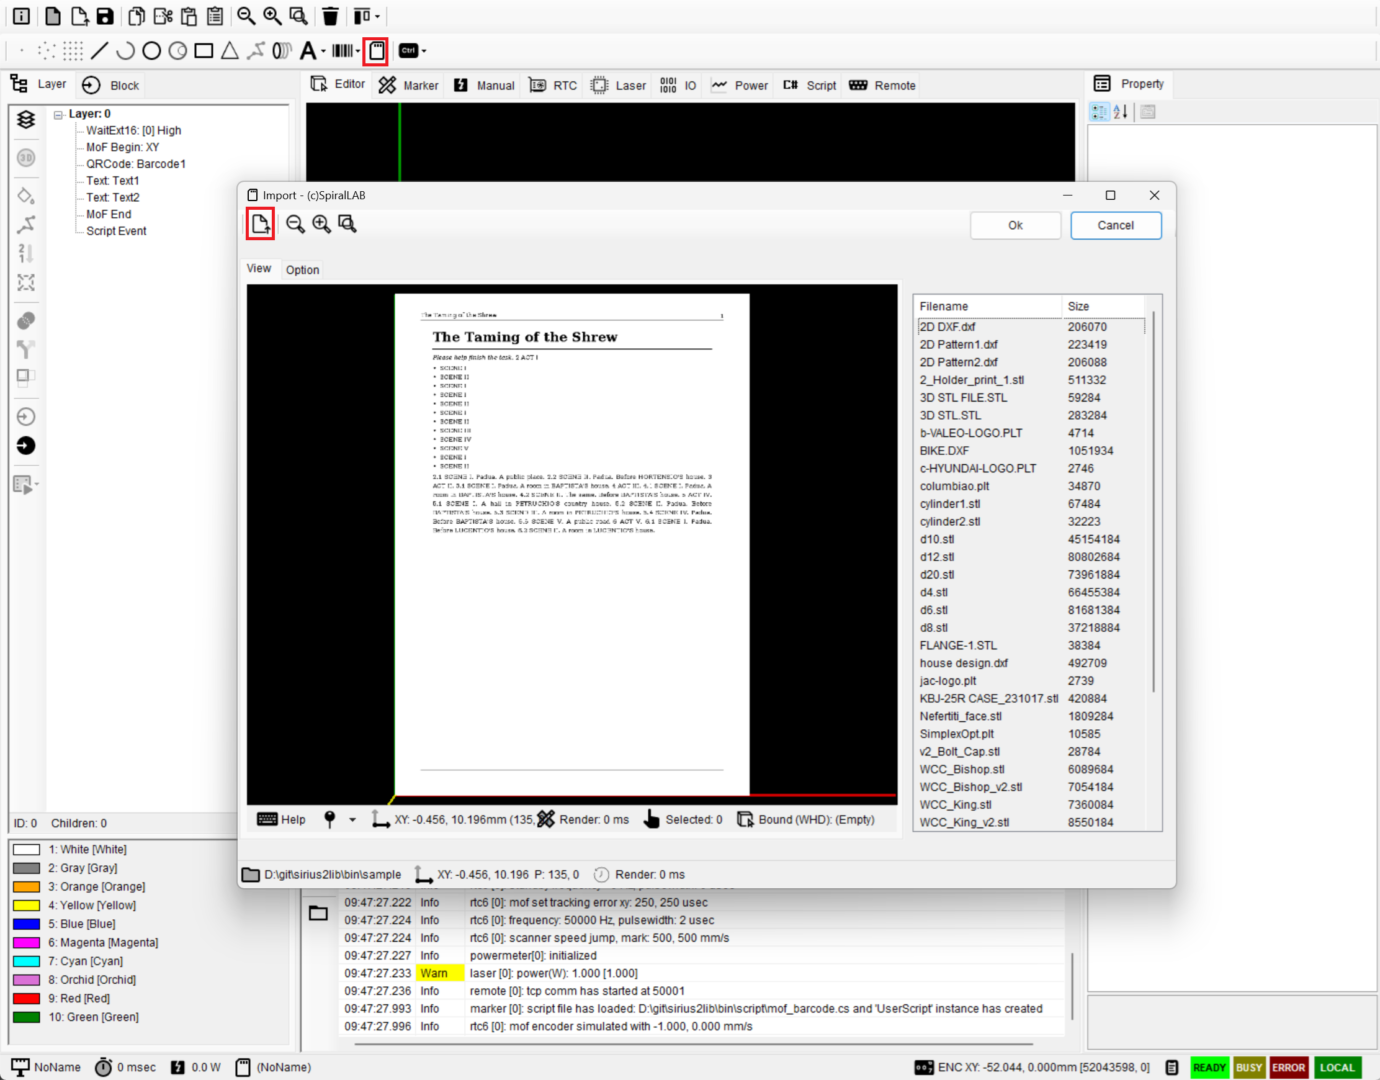Viewport: 1380px width, 1080px height.
Task: Click Ok in the Import dialog
Action: click(1015, 225)
